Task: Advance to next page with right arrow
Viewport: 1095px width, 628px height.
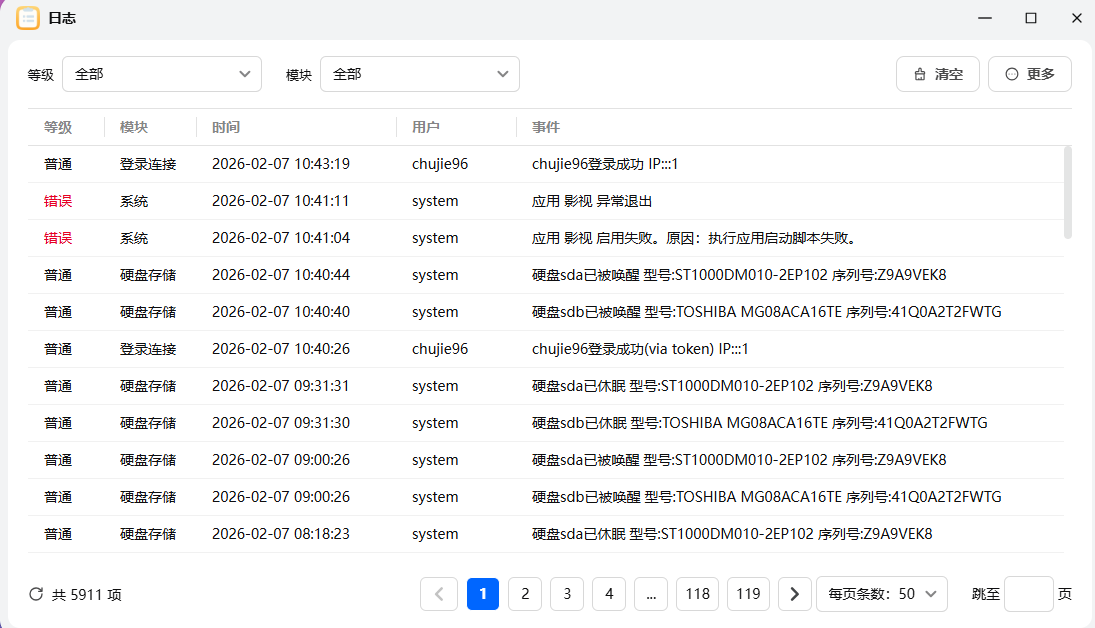Action: tap(794, 593)
